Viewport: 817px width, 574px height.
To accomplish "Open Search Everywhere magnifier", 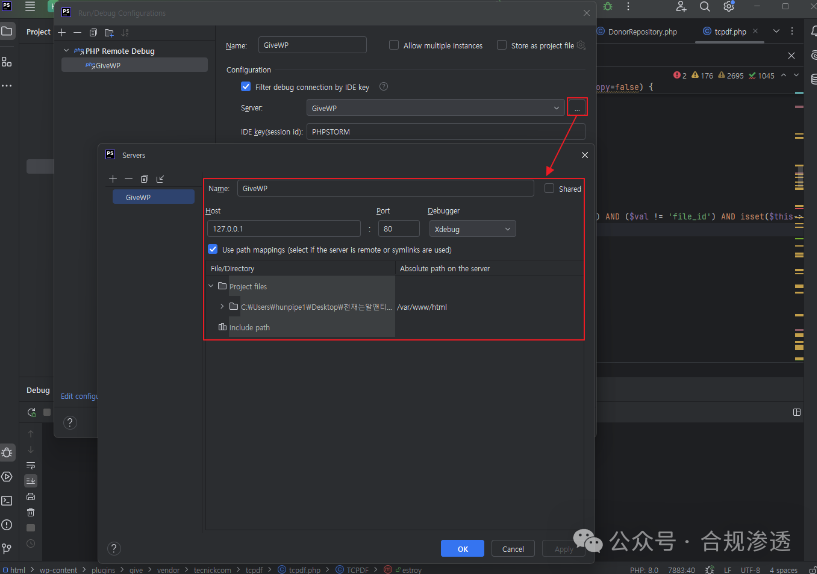I will pyautogui.click(x=704, y=6).
